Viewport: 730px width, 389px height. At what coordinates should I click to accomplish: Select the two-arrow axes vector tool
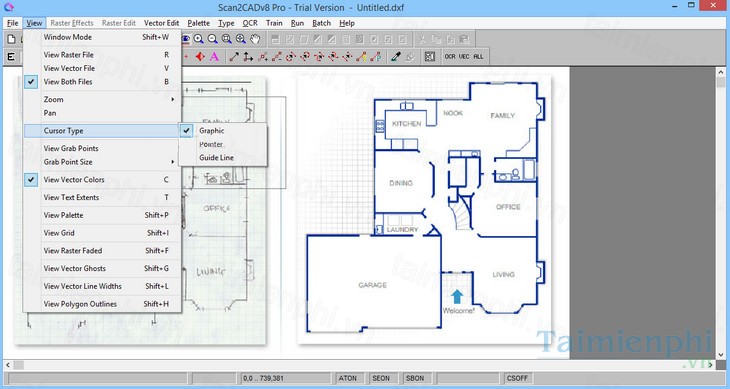(248, 57)
